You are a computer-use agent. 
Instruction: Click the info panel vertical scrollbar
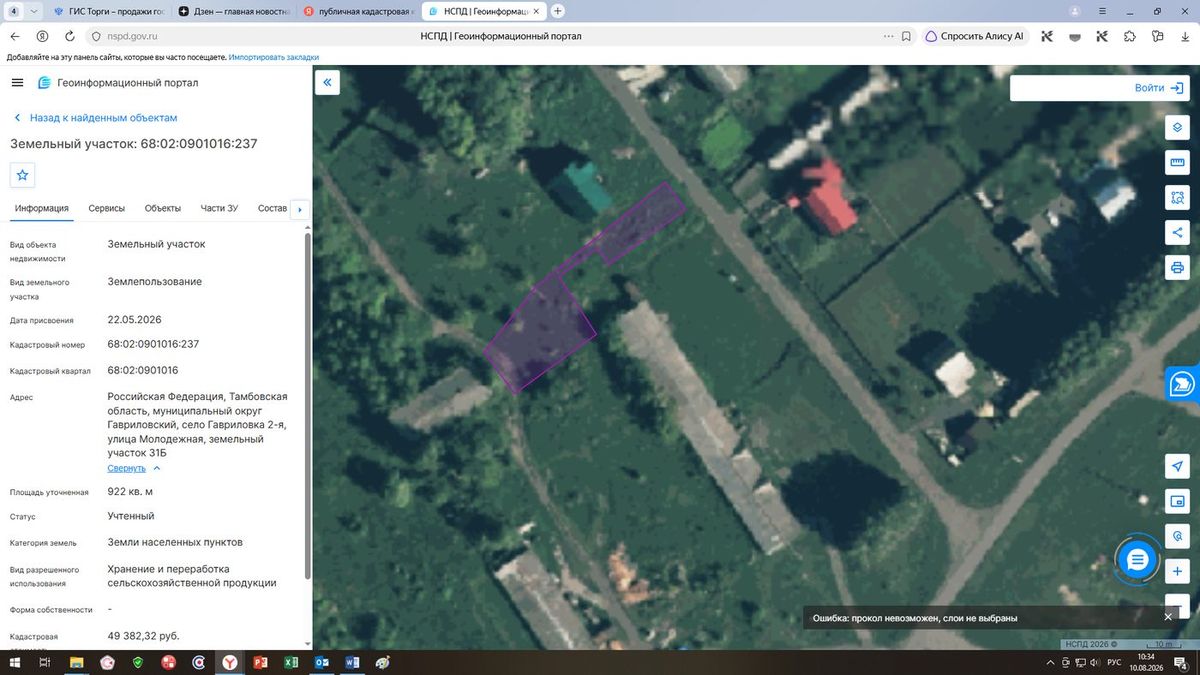coord(307,405)
